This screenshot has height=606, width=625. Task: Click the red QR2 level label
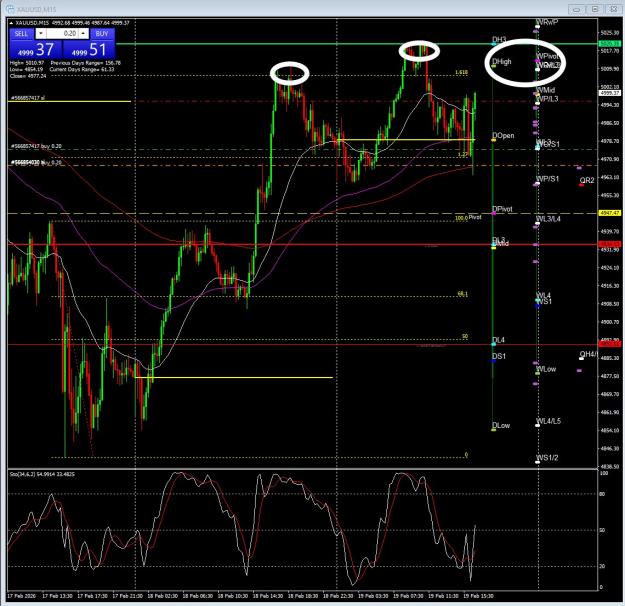pos(587,180)
